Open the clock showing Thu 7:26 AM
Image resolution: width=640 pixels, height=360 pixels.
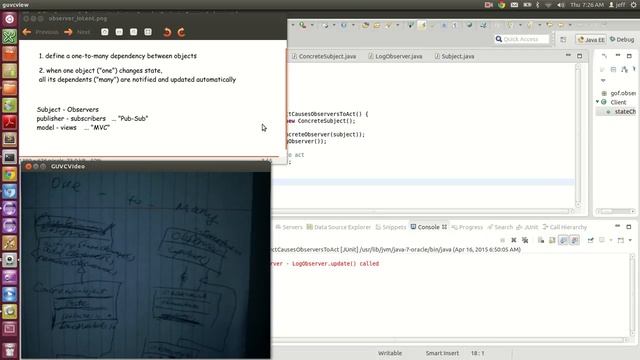coord(587,4)
